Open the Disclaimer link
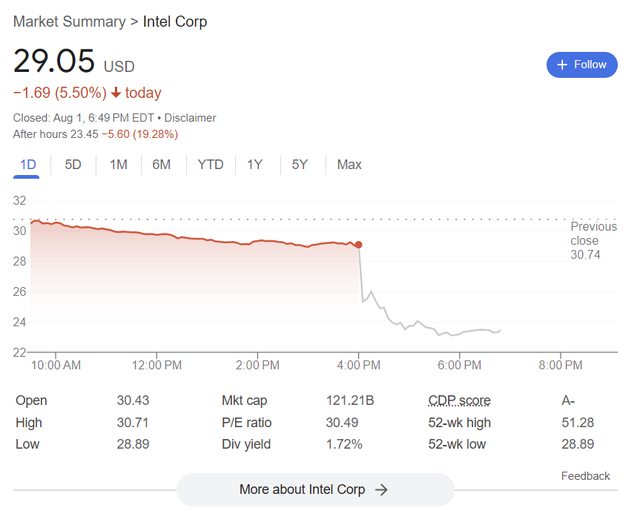The width and height of the screenshot is (640, 508). [190, 118]
